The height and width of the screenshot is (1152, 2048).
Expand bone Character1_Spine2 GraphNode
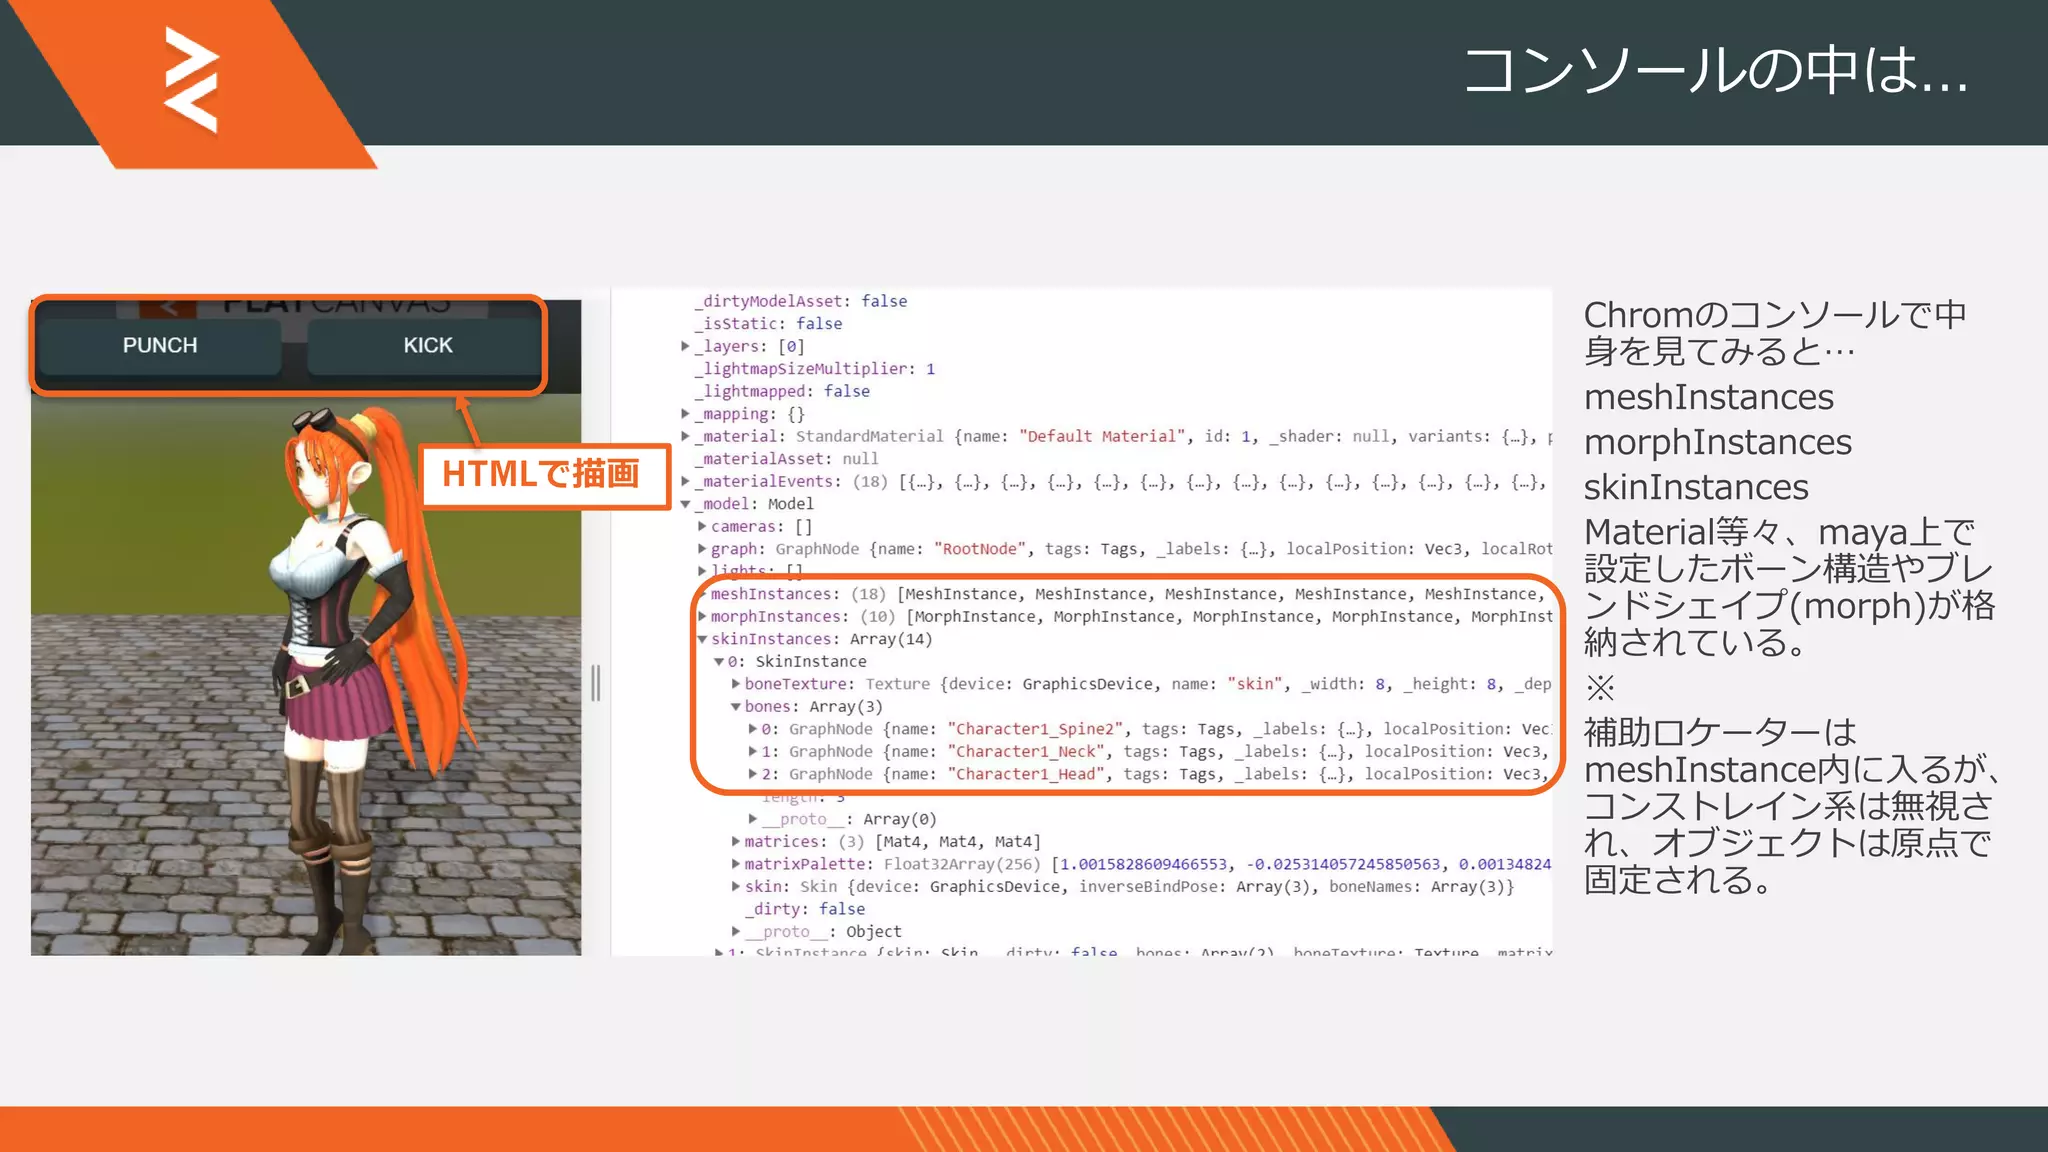pos(753,729)
